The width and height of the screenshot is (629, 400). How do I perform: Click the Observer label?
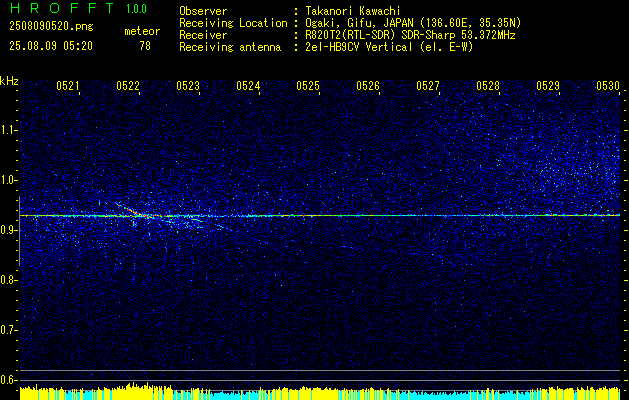[x=203, y=11]
